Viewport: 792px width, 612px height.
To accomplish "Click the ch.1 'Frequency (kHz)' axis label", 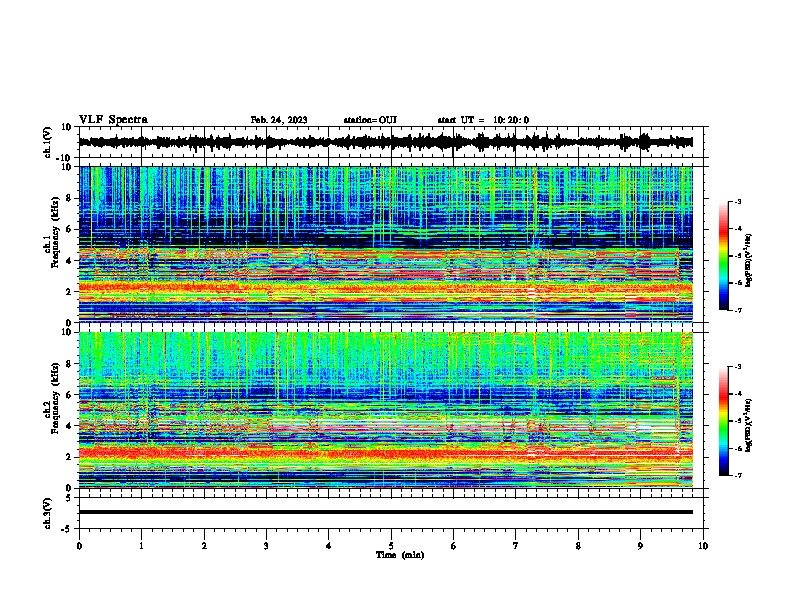I will [x=55, y=232].
